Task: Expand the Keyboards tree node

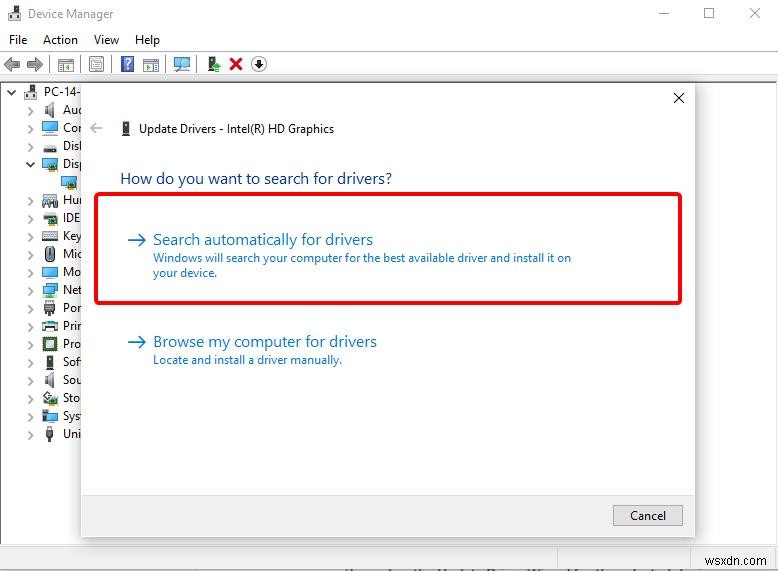Action: coord(31,236)
